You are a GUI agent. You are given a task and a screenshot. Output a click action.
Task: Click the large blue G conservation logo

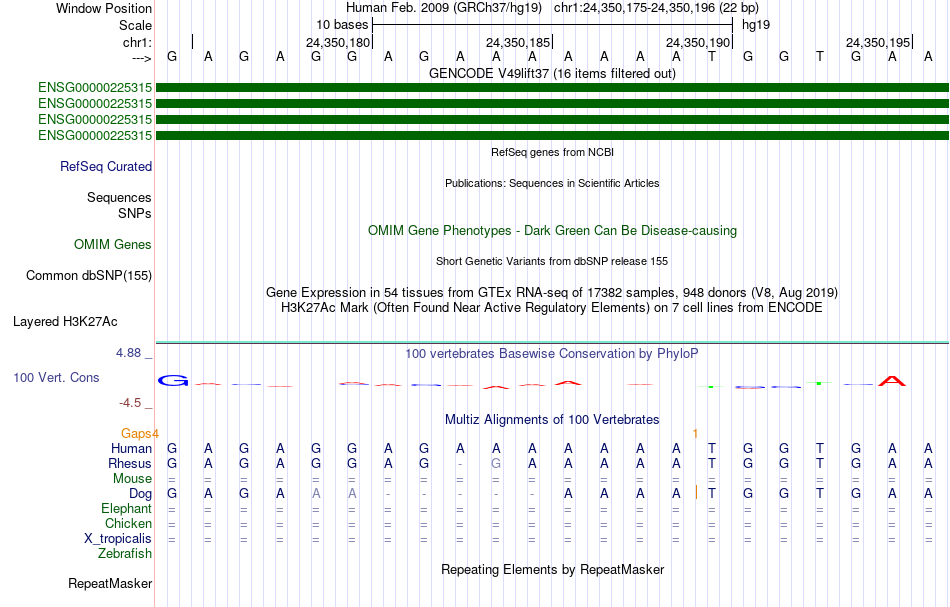point(173,381)
